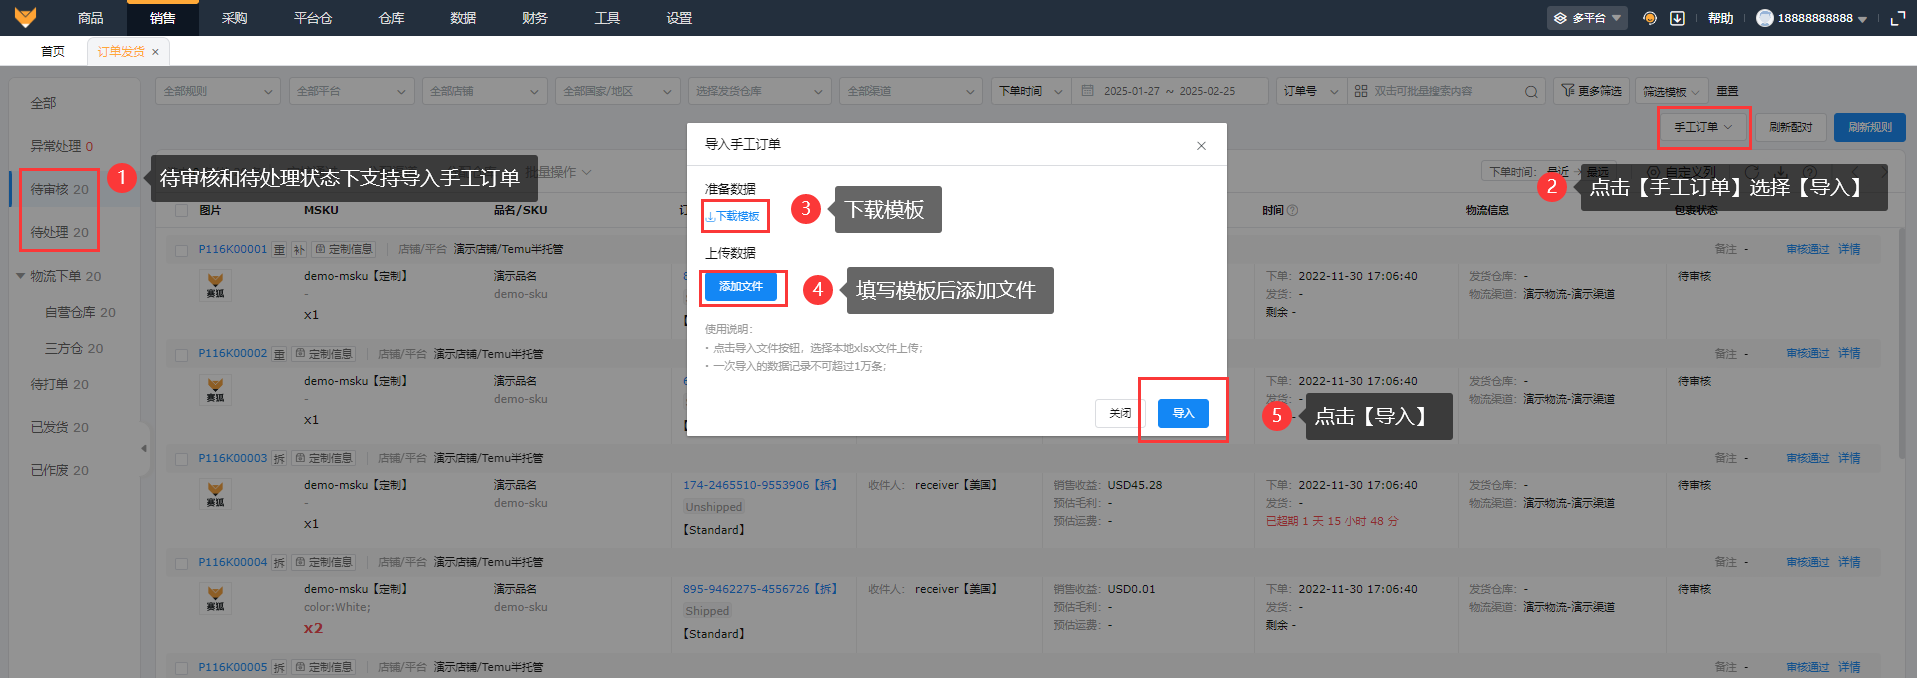Open order link 174-2465510-9553906

click(746, 485)
